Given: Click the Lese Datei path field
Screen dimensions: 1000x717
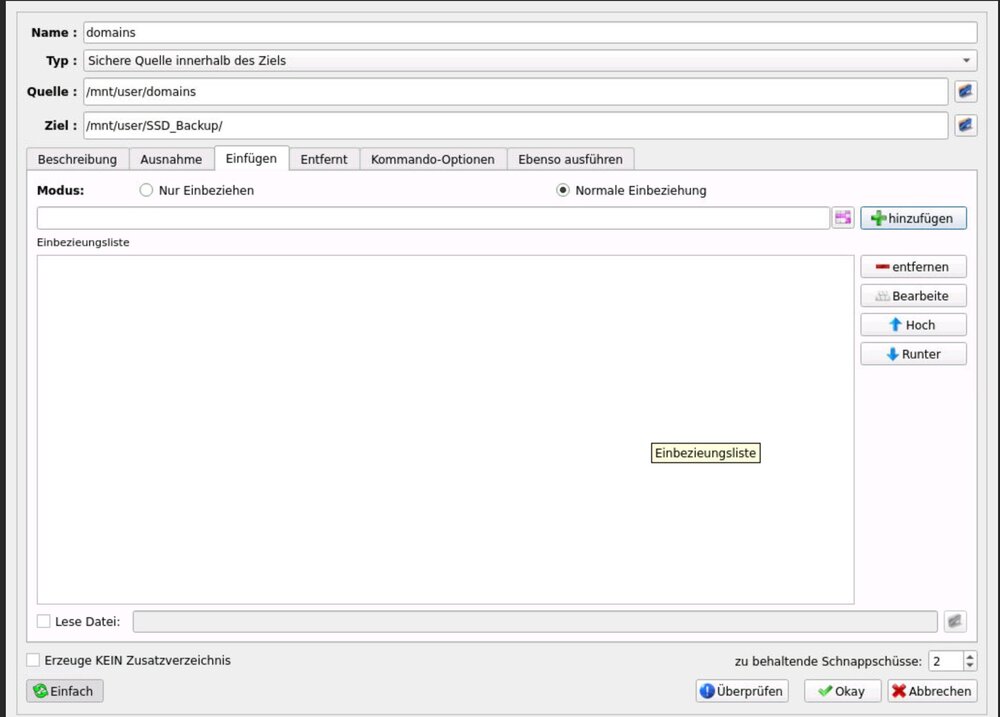Looking at the screenshot, I should pos(535,621).
